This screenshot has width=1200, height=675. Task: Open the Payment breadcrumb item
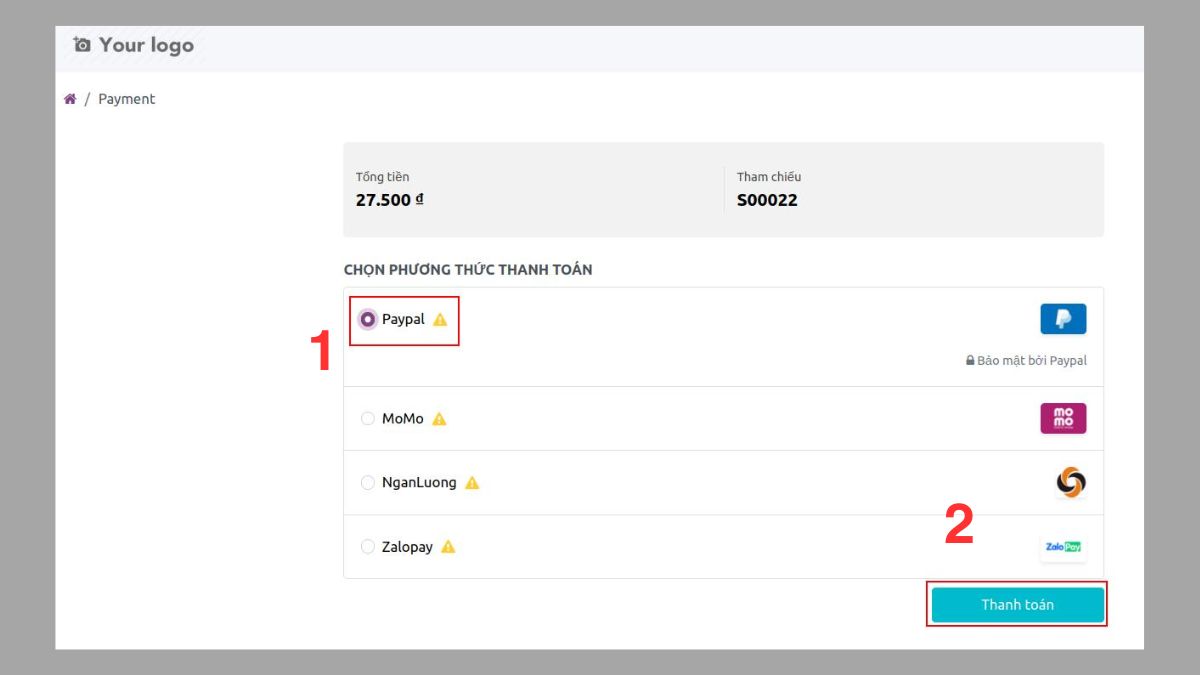[x=127, y=98]
